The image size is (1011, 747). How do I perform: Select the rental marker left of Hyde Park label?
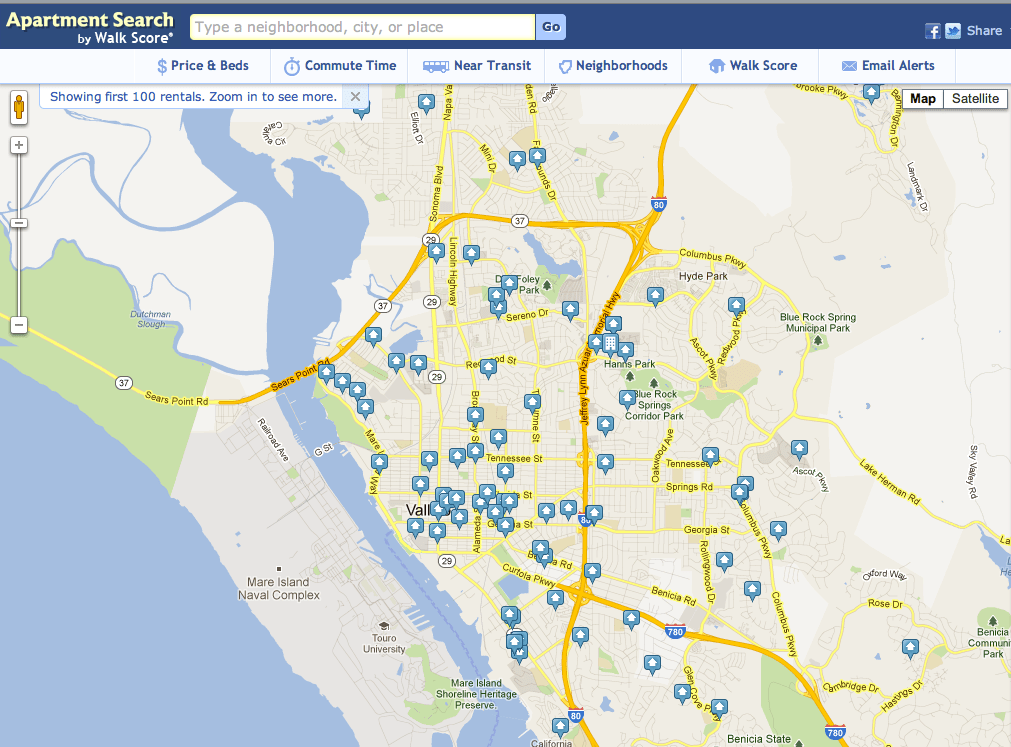[x=655, y=296]
